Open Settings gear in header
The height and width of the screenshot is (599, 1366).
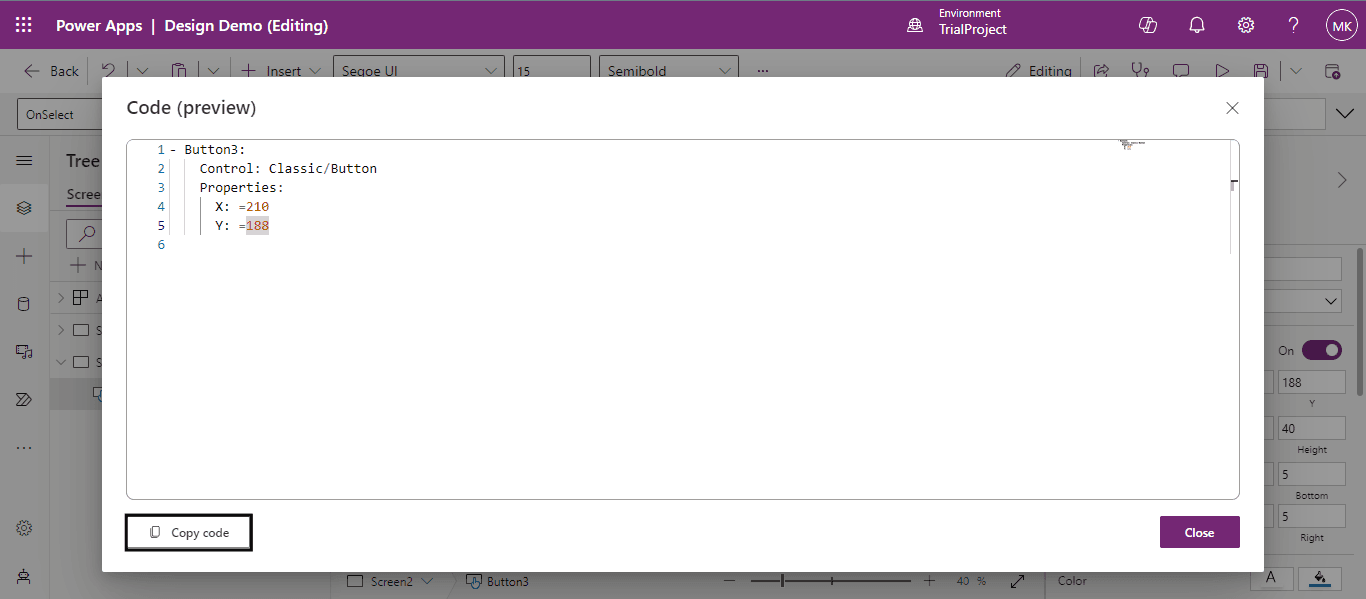coord(1245,25)
